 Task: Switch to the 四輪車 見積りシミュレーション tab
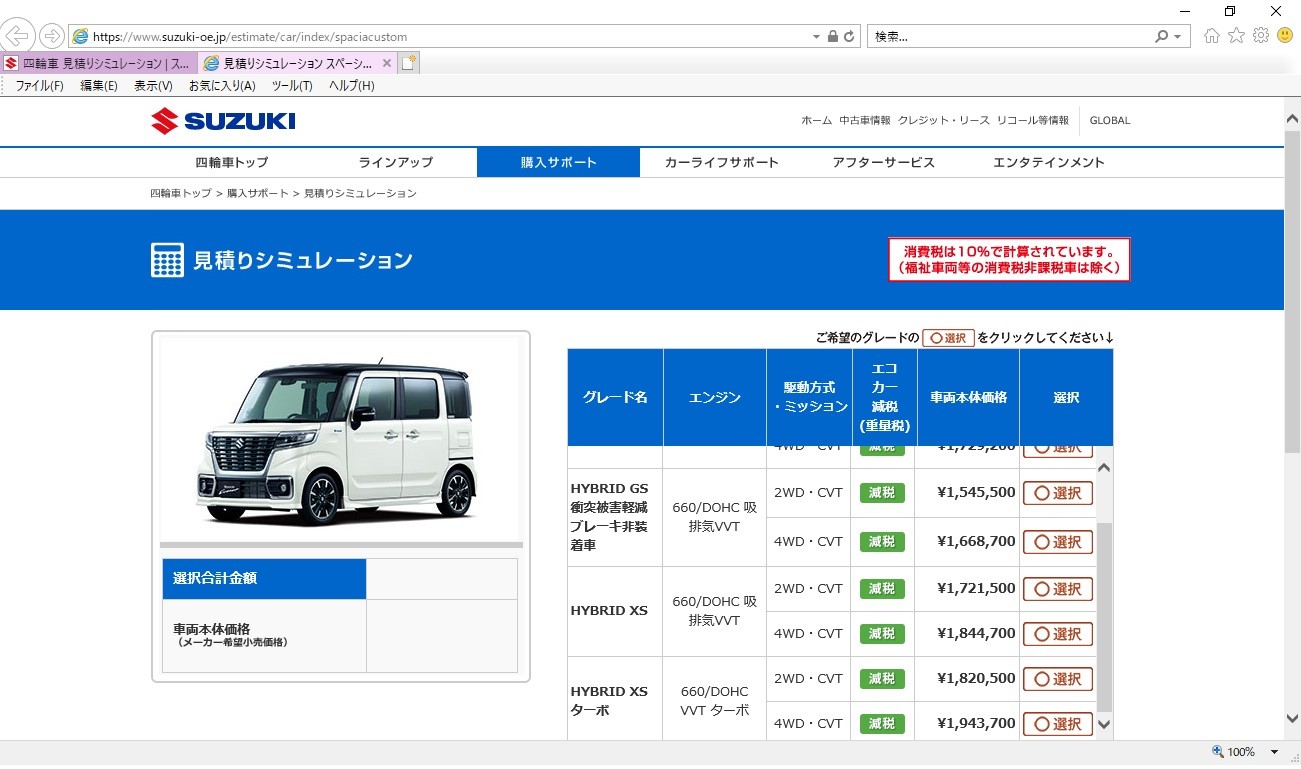99,63
